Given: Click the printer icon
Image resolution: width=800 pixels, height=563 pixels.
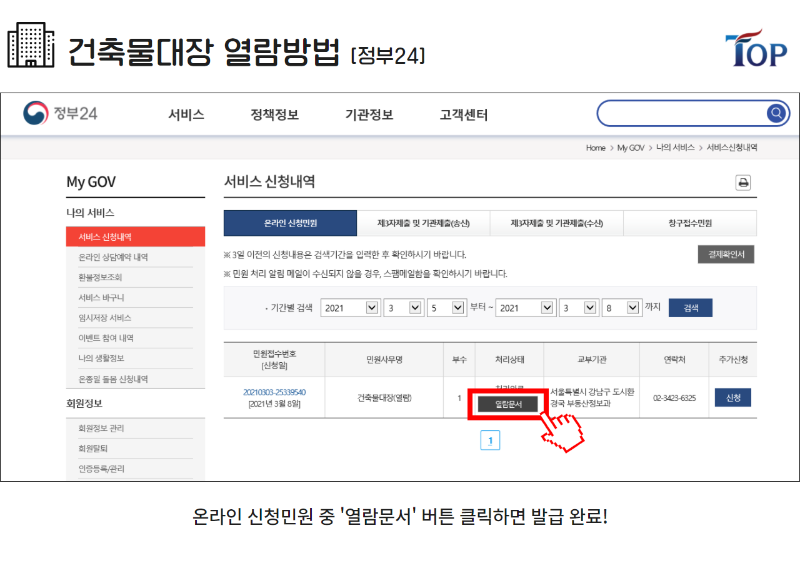Looking at the screenshot, I should tap(743, 183).
